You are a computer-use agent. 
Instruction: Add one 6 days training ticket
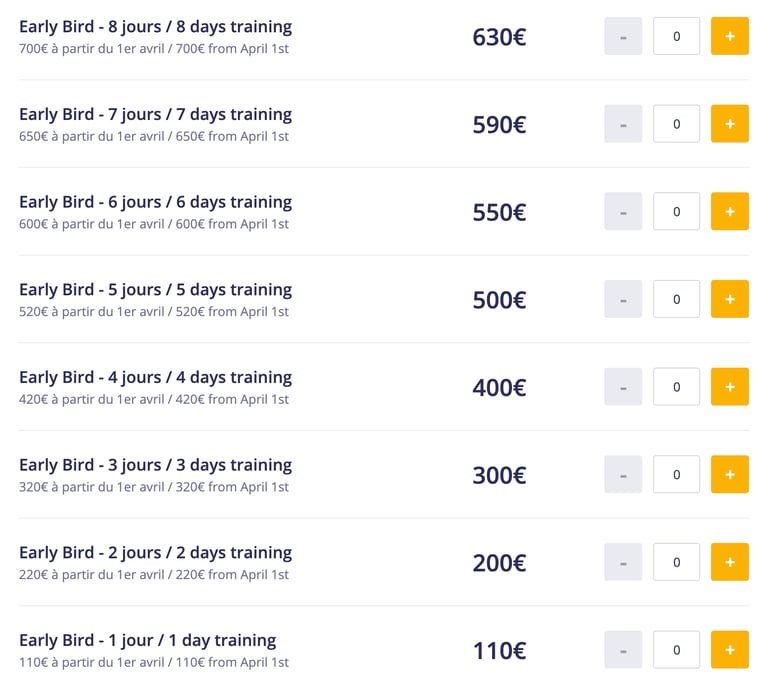(729, 212)
